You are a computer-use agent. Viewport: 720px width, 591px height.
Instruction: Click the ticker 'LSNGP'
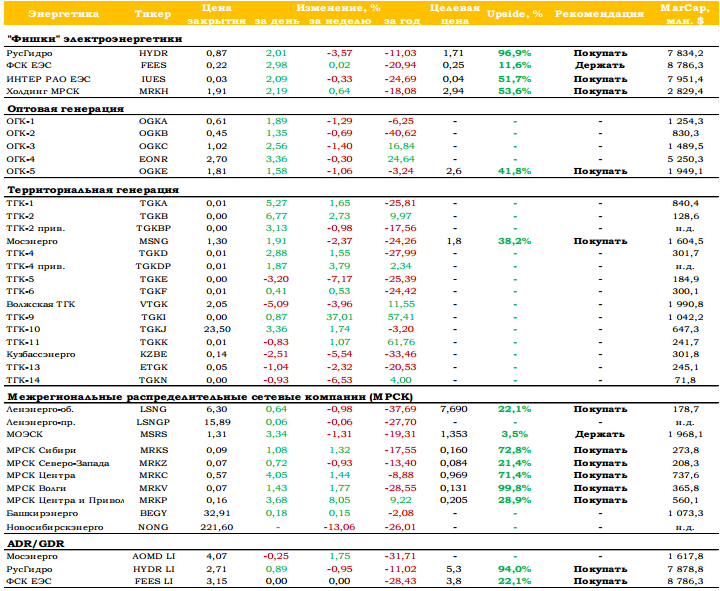pos(153,422)
